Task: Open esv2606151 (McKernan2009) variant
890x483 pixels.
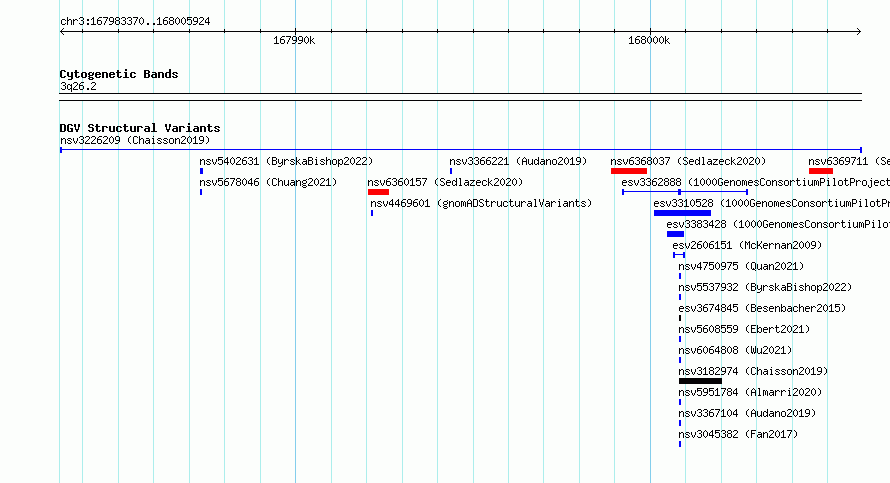Action: 747,245
